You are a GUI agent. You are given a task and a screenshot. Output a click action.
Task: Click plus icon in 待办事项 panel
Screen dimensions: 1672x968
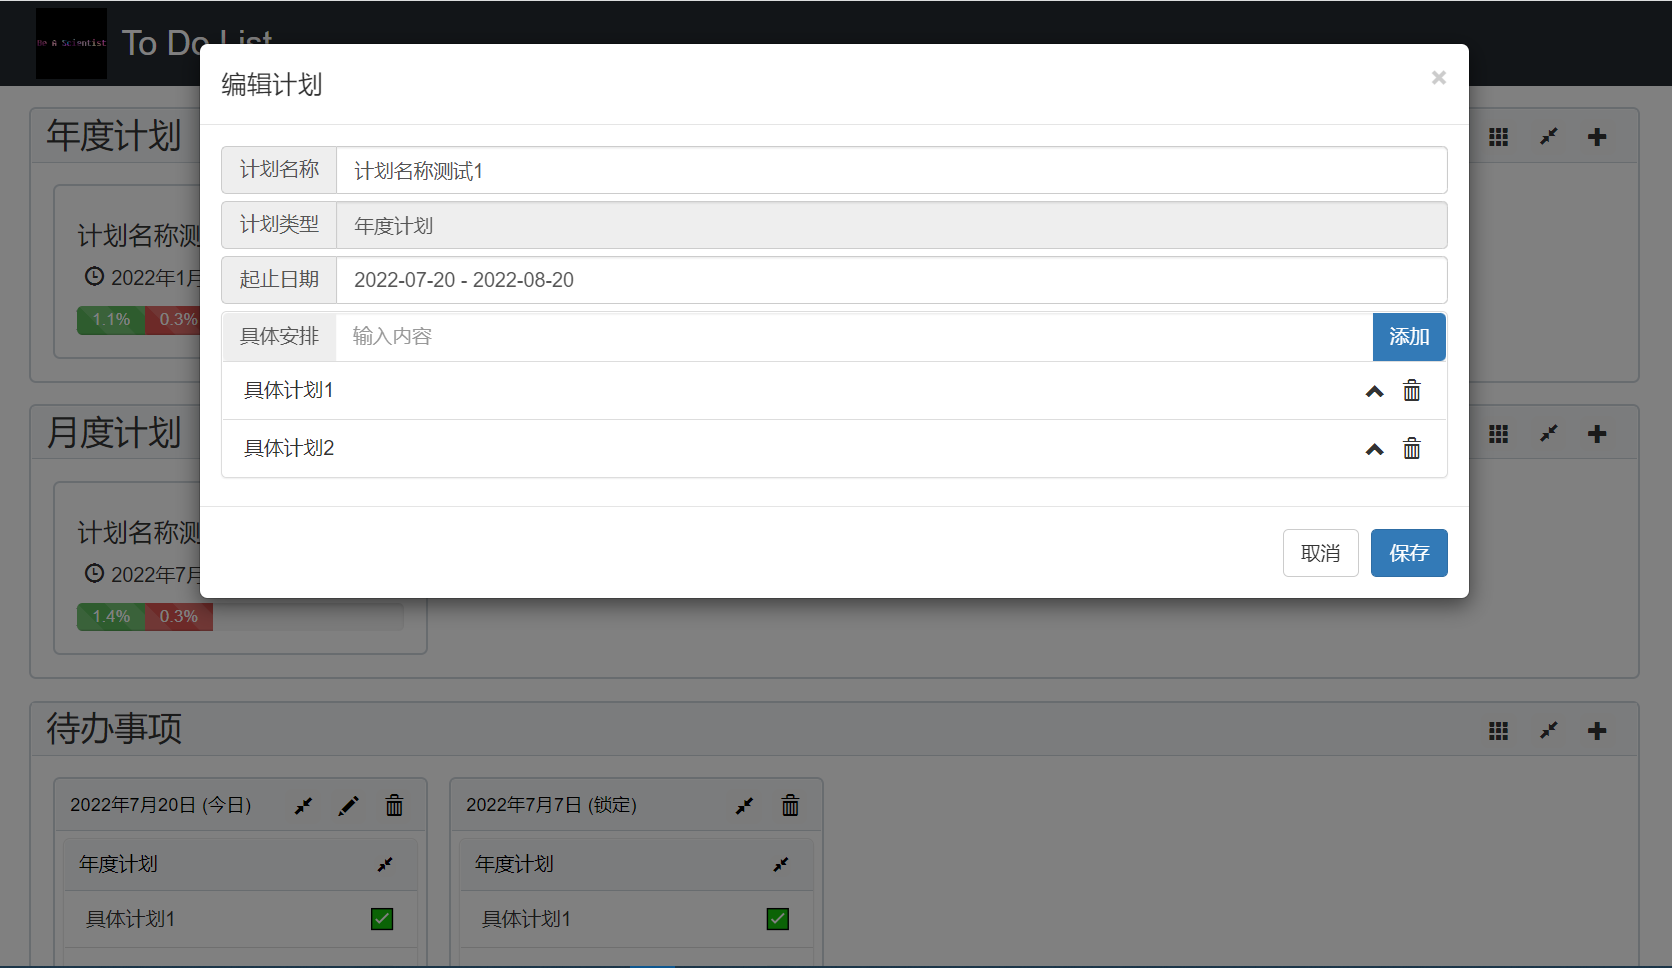click(x=1596, y=731)
